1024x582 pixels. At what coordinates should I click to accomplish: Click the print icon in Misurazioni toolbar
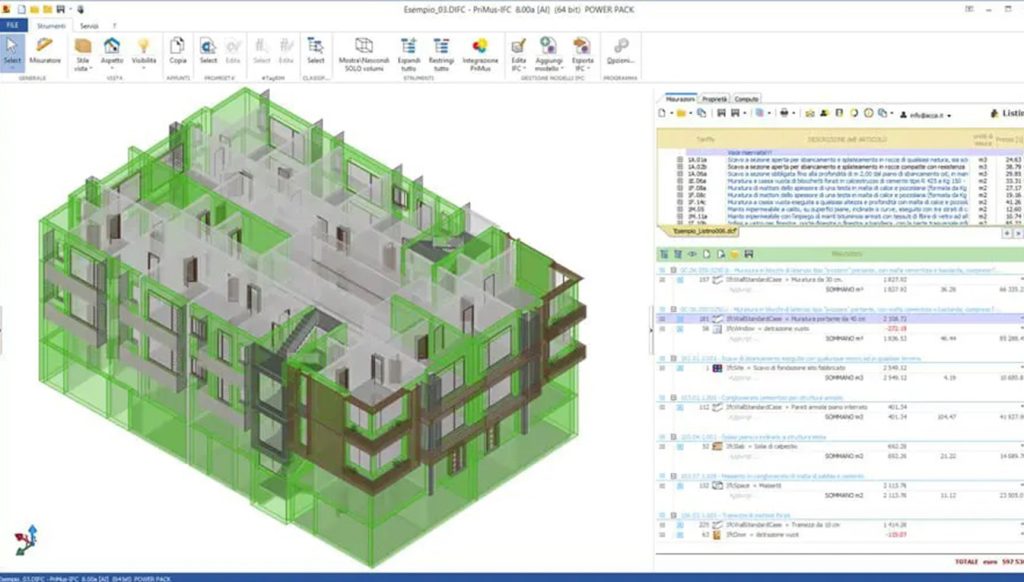tap(784, 113)
